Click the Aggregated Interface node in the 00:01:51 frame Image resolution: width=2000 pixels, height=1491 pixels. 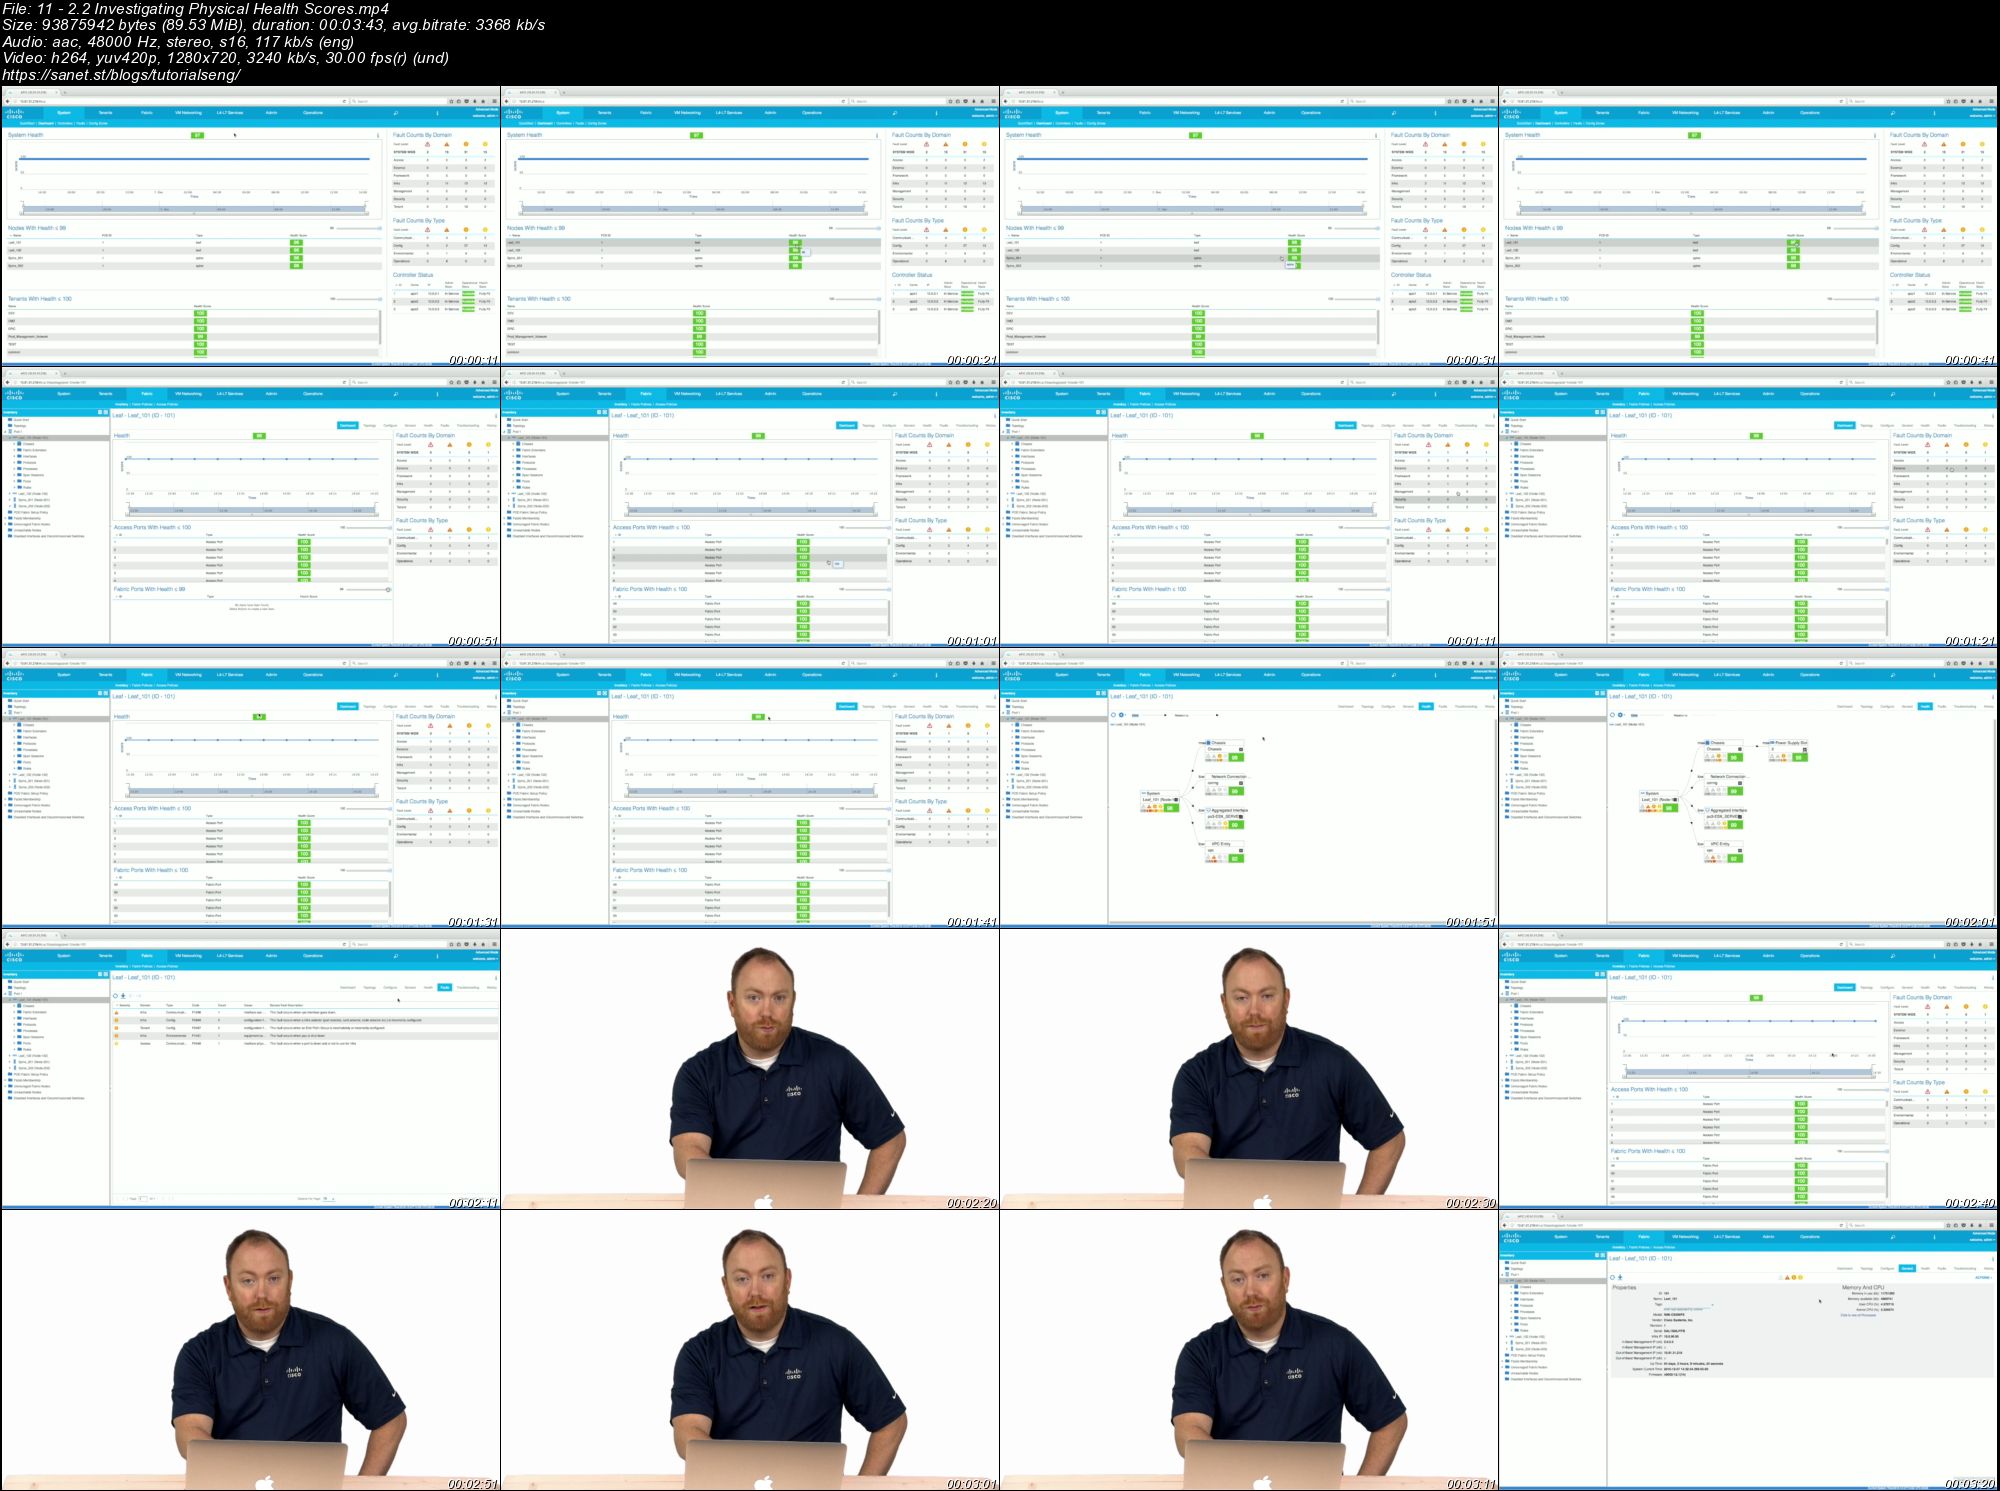(1226, 818)
